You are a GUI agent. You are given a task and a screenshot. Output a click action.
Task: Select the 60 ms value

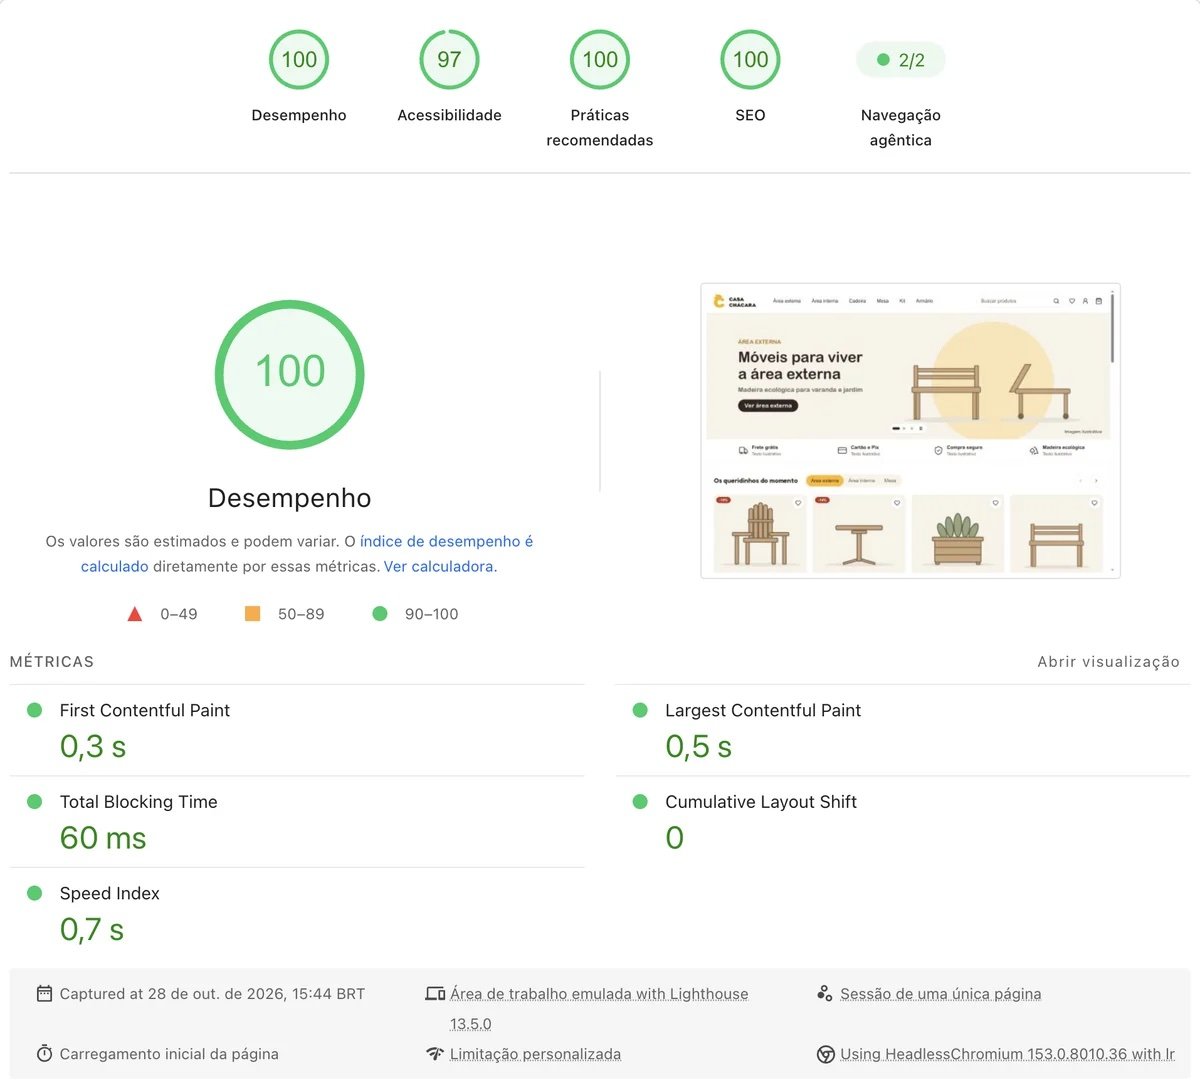[x=103, y=838]
